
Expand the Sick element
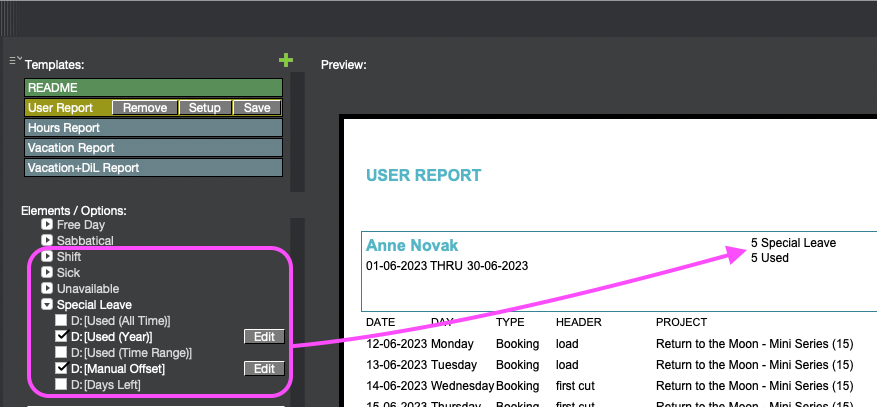47,273
